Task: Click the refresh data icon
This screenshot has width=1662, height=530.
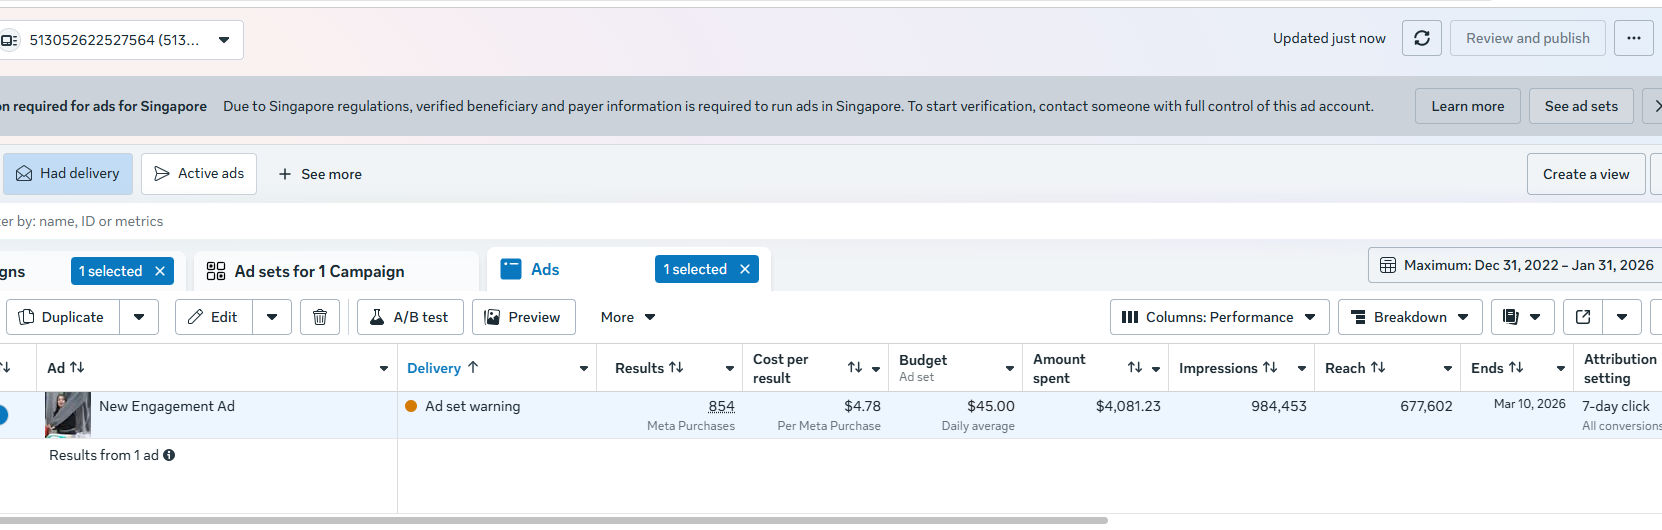Action: tap(1422, 38)
